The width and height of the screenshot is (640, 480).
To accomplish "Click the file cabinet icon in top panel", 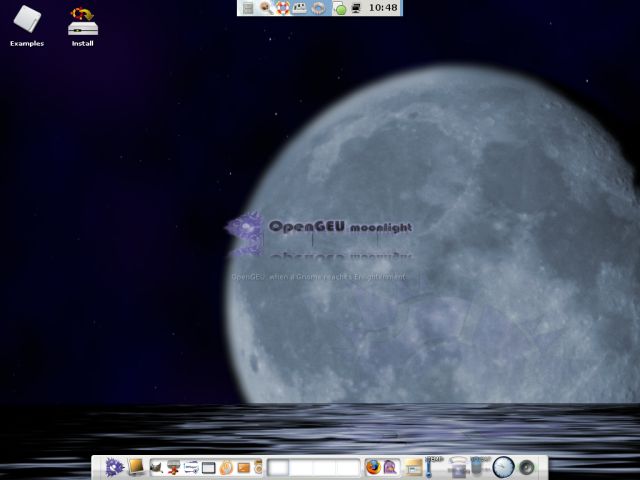I will click(x=248, y=8).
